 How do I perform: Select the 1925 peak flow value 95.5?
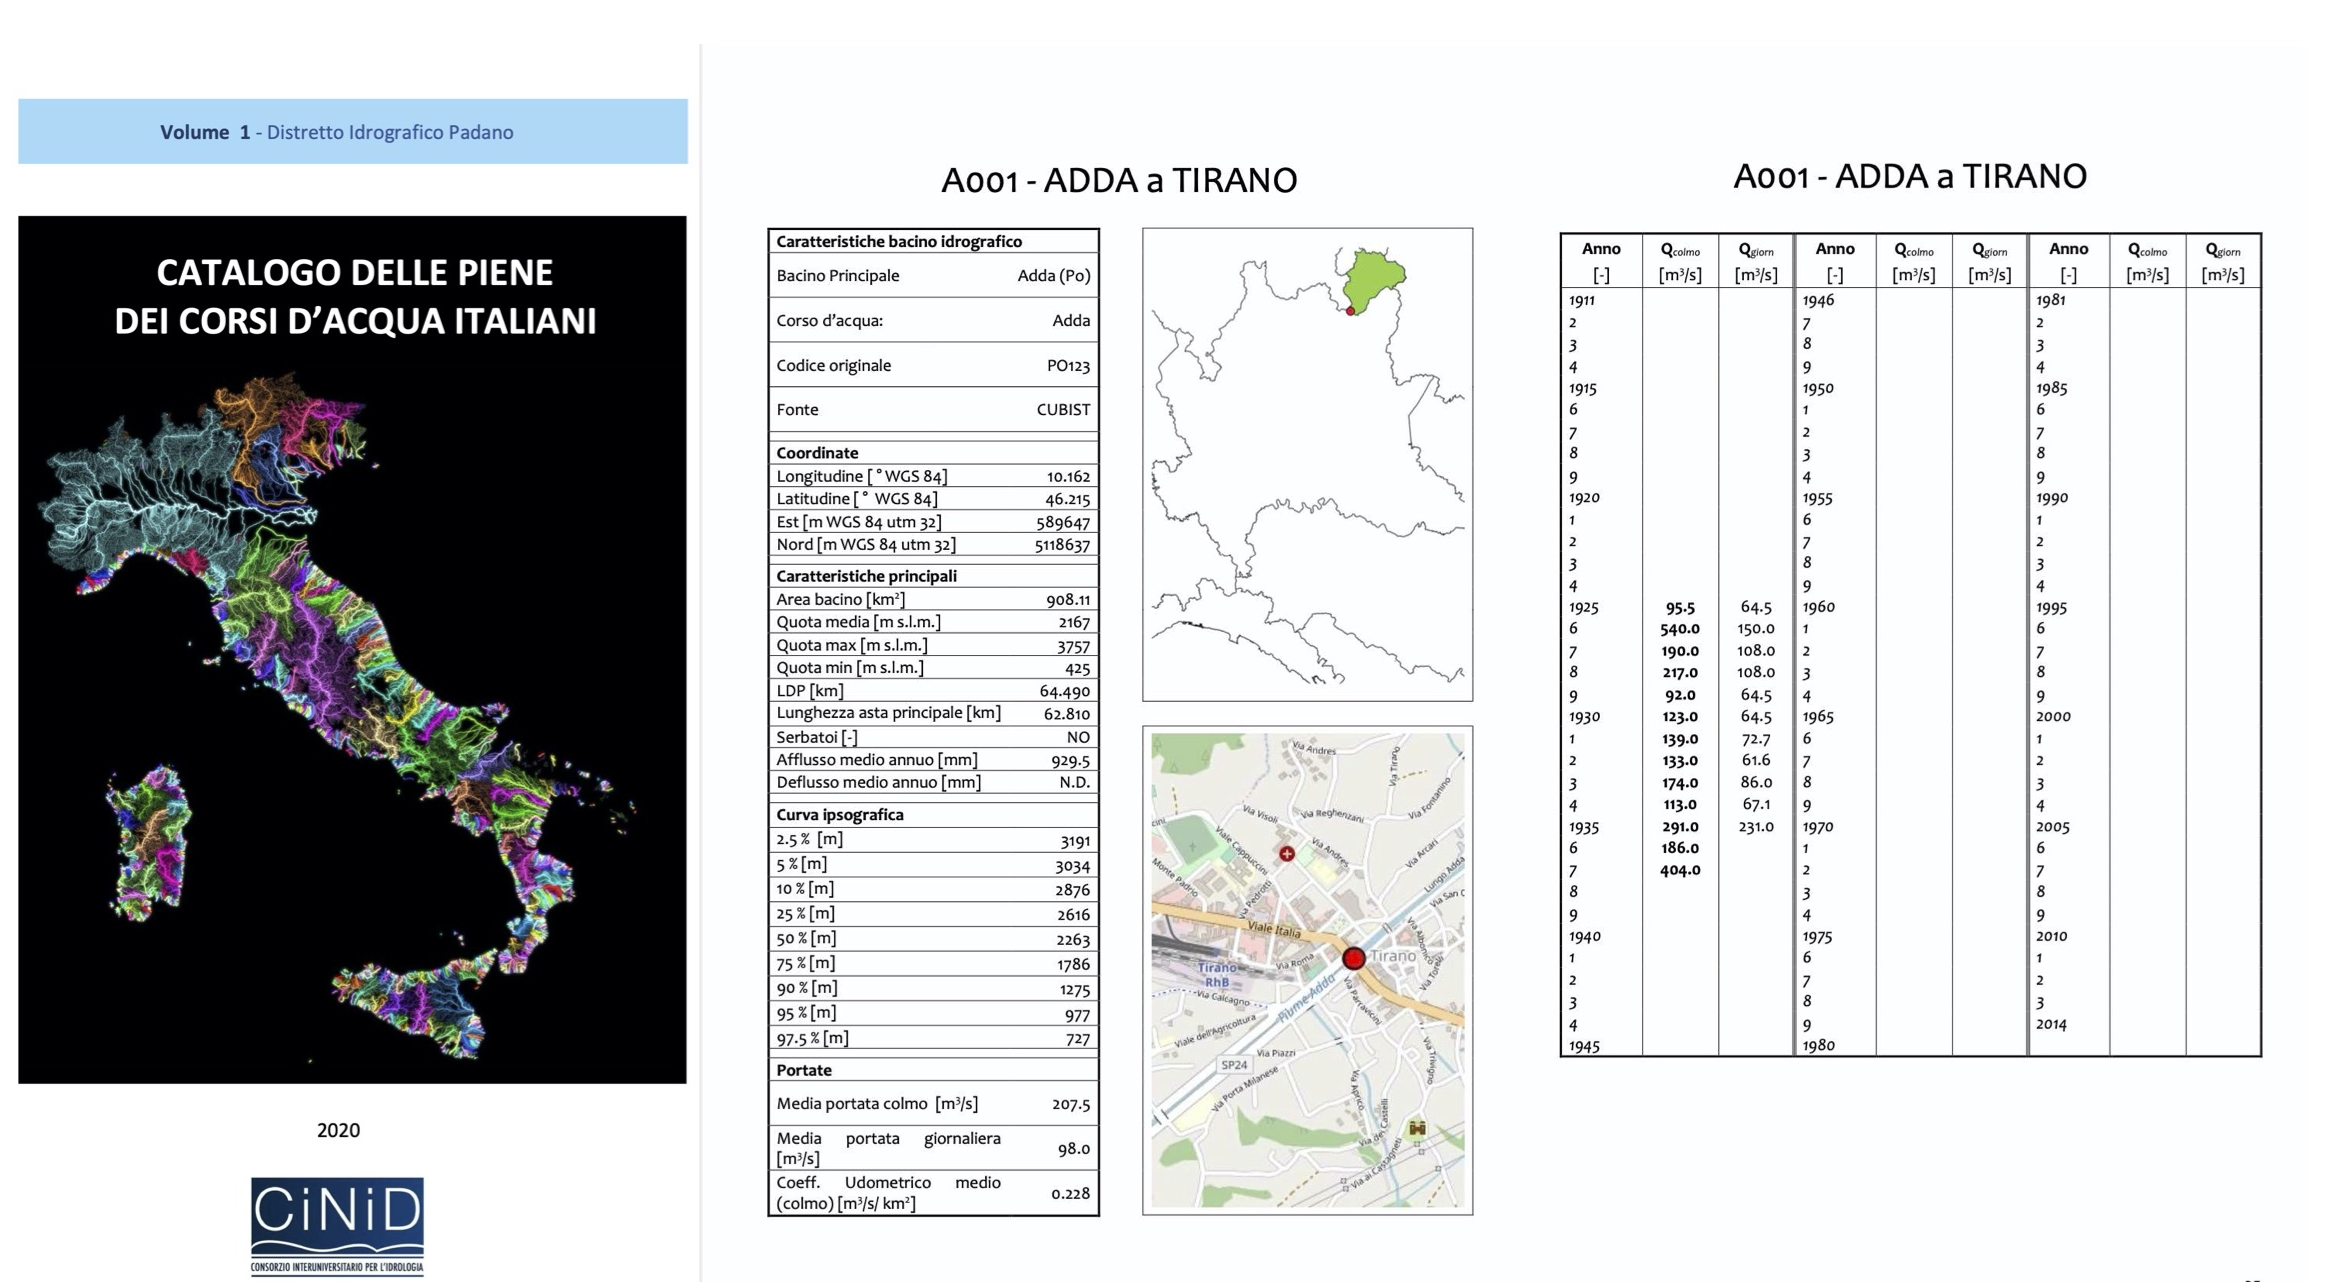coord(1680,607)
